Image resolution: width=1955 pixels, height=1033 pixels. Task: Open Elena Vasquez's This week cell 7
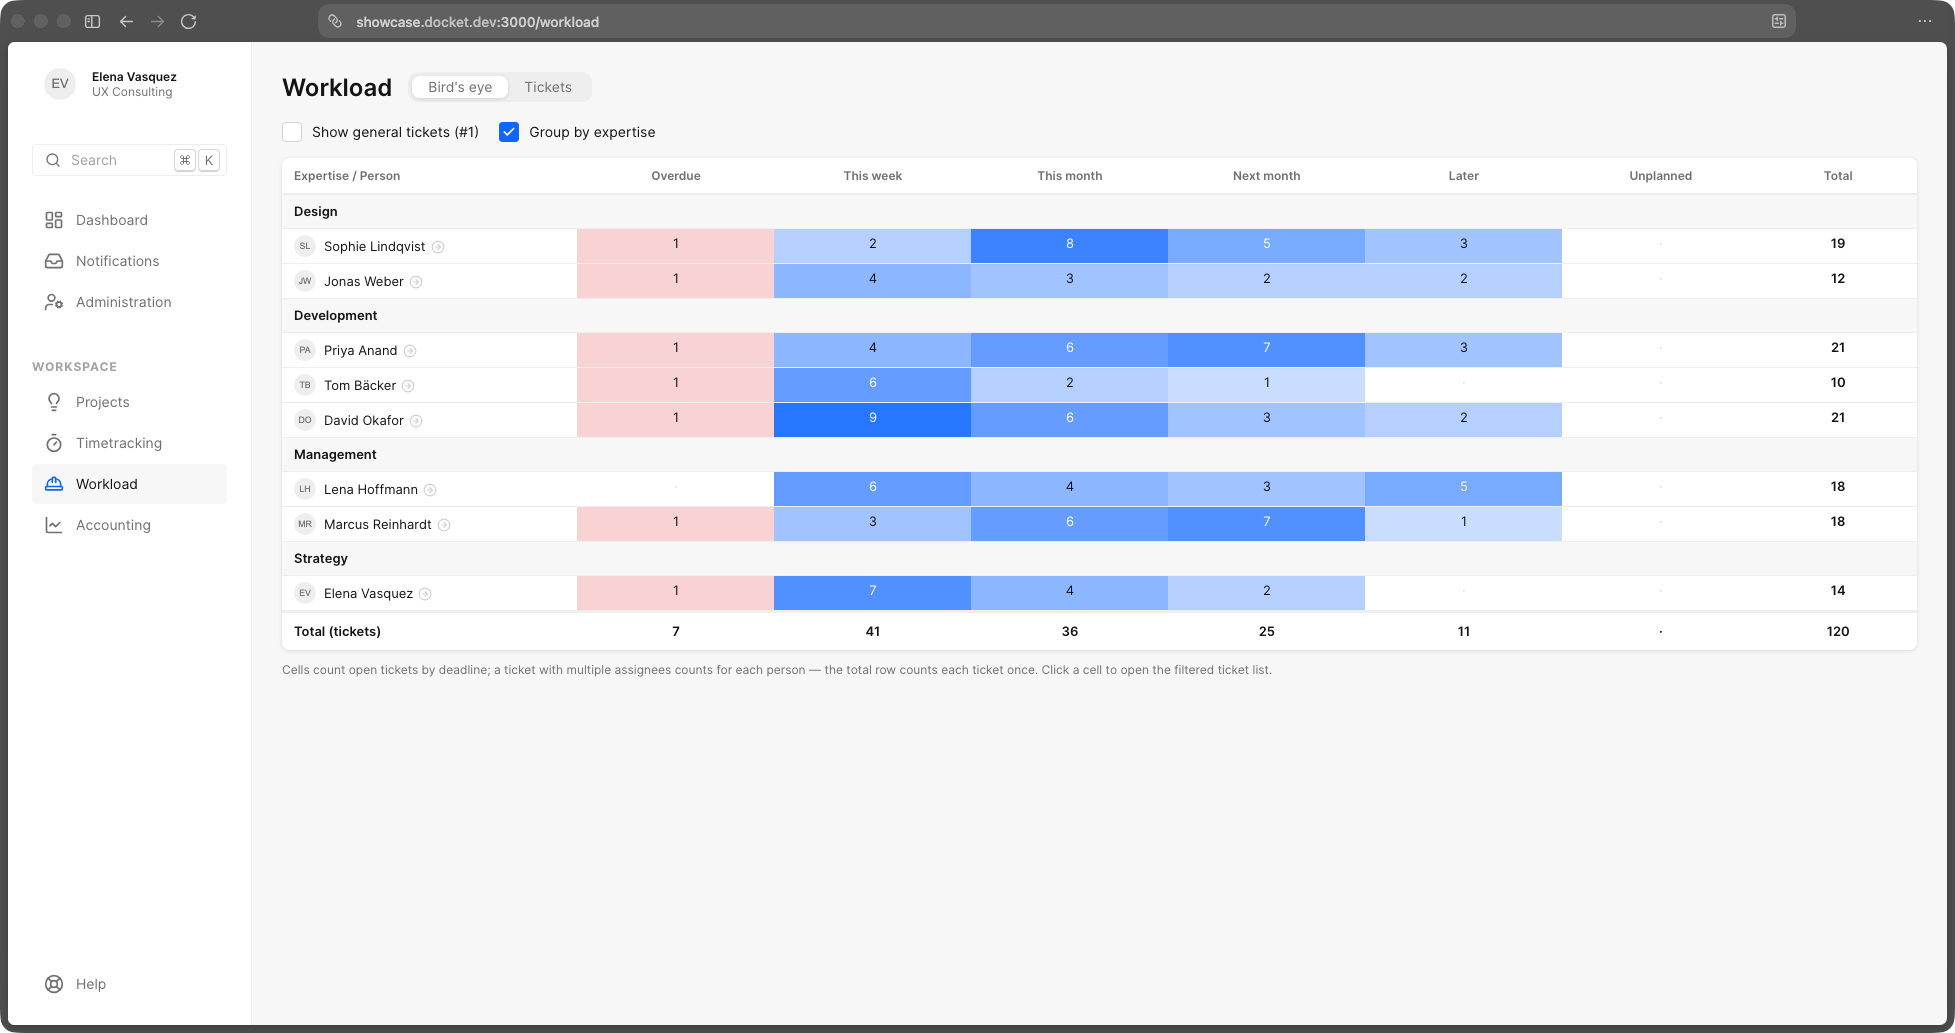click(x=872, y=593)
